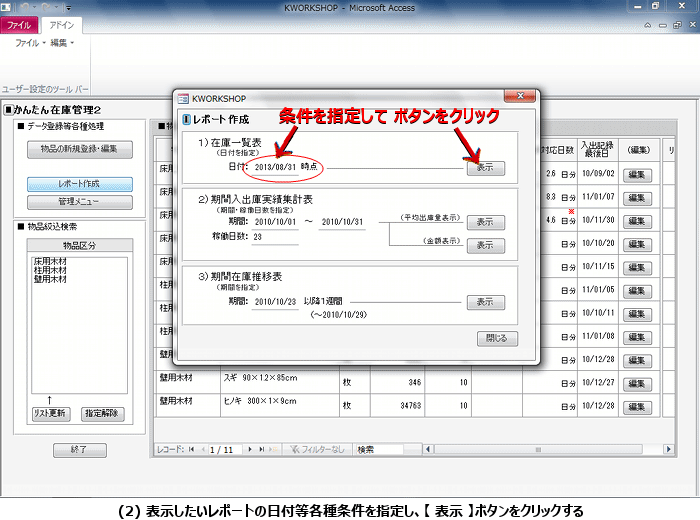Click 編集 button for ヒノキ 300×1×9cm row

click(x=637, y=407)
